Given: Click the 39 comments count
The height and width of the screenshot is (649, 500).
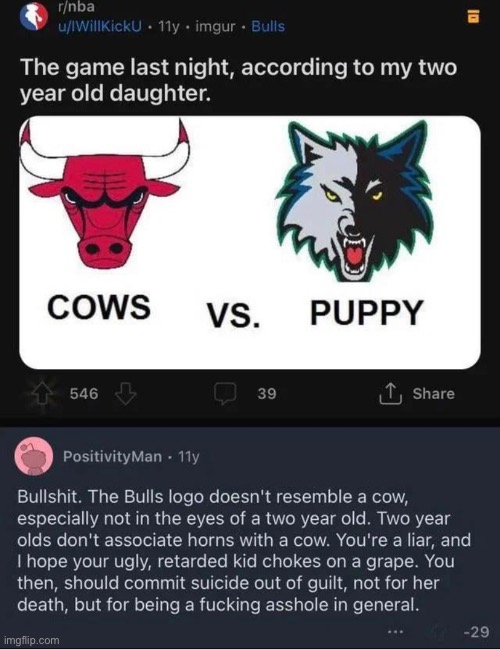Looking at the screenshot, I should tap(267, 393).
